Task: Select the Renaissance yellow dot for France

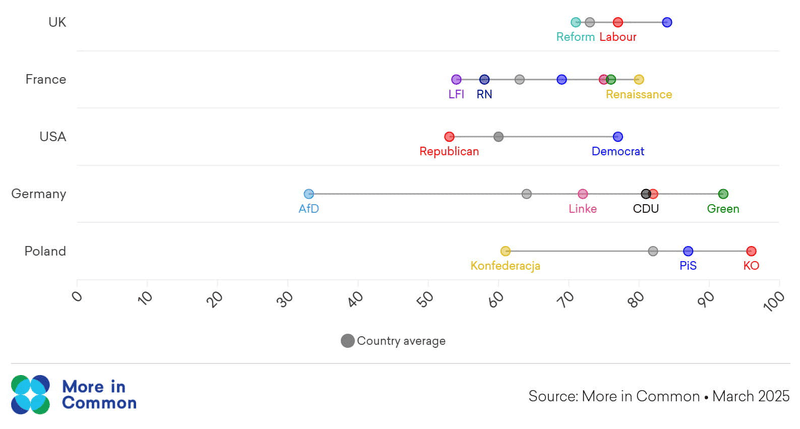Action: [x=639, y=80]
